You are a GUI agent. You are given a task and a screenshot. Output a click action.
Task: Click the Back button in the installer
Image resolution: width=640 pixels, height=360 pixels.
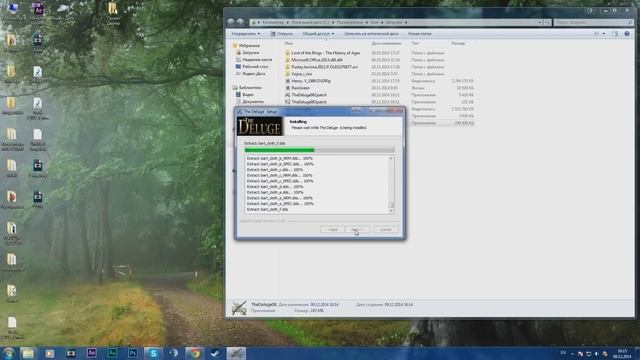(333, 229)
